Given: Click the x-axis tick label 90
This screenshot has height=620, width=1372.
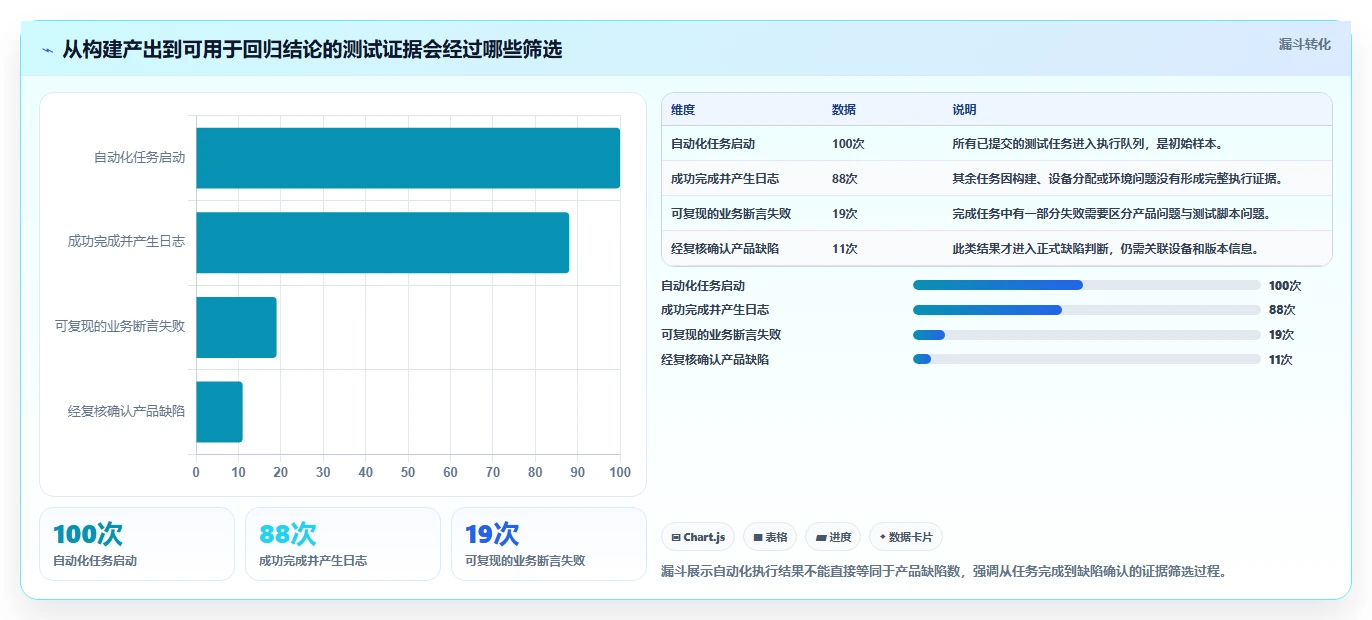Looking at the screenshot, I should [x=578, y=472].
